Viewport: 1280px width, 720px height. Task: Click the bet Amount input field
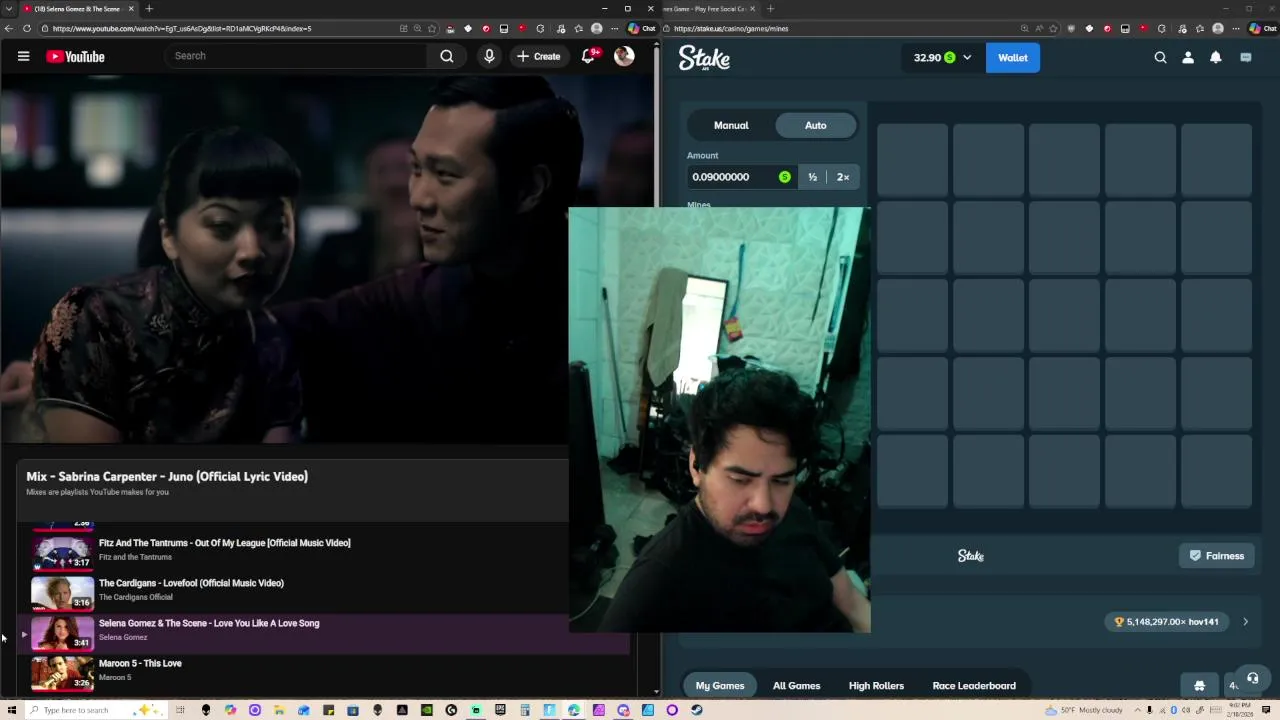tap(741, 177)
